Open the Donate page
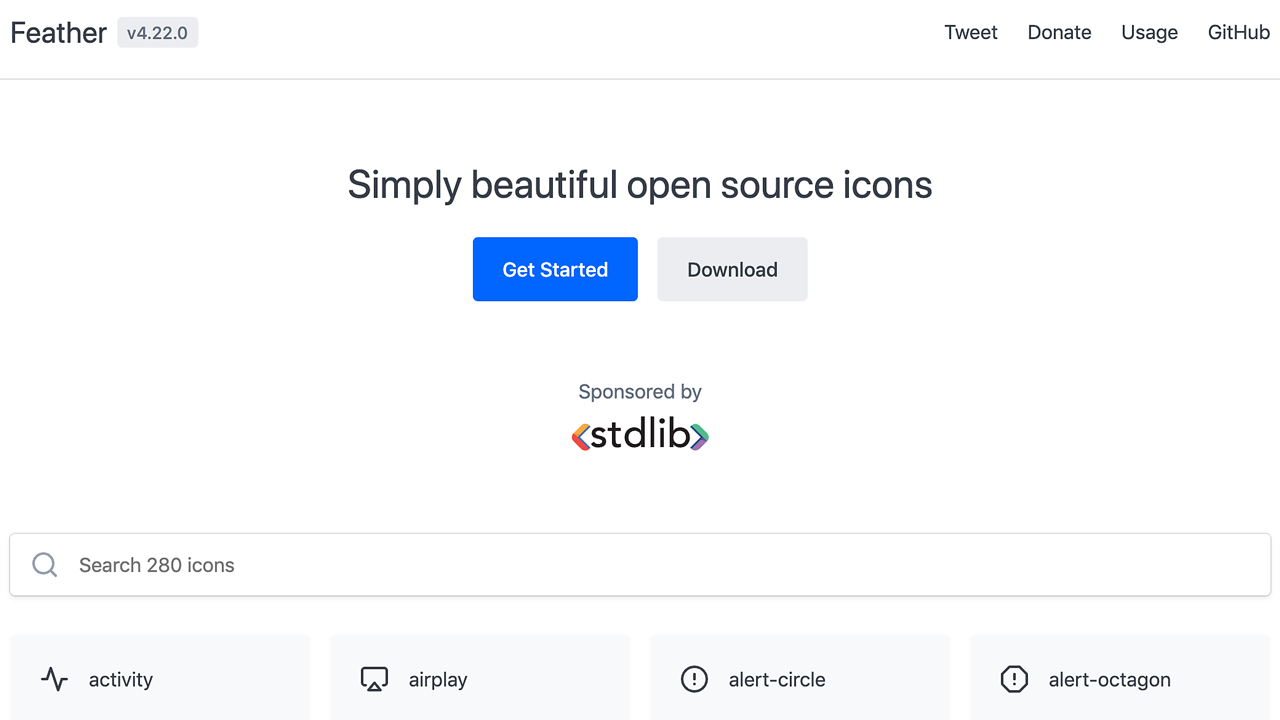Viewport: 1280px width, 720px height. (x=1059, y=33)
